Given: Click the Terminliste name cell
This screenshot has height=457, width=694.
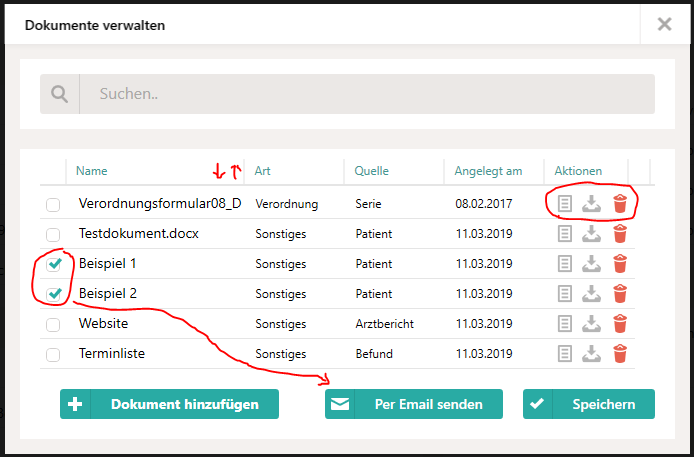Looking at the screenshot, I should pos(112,353).
